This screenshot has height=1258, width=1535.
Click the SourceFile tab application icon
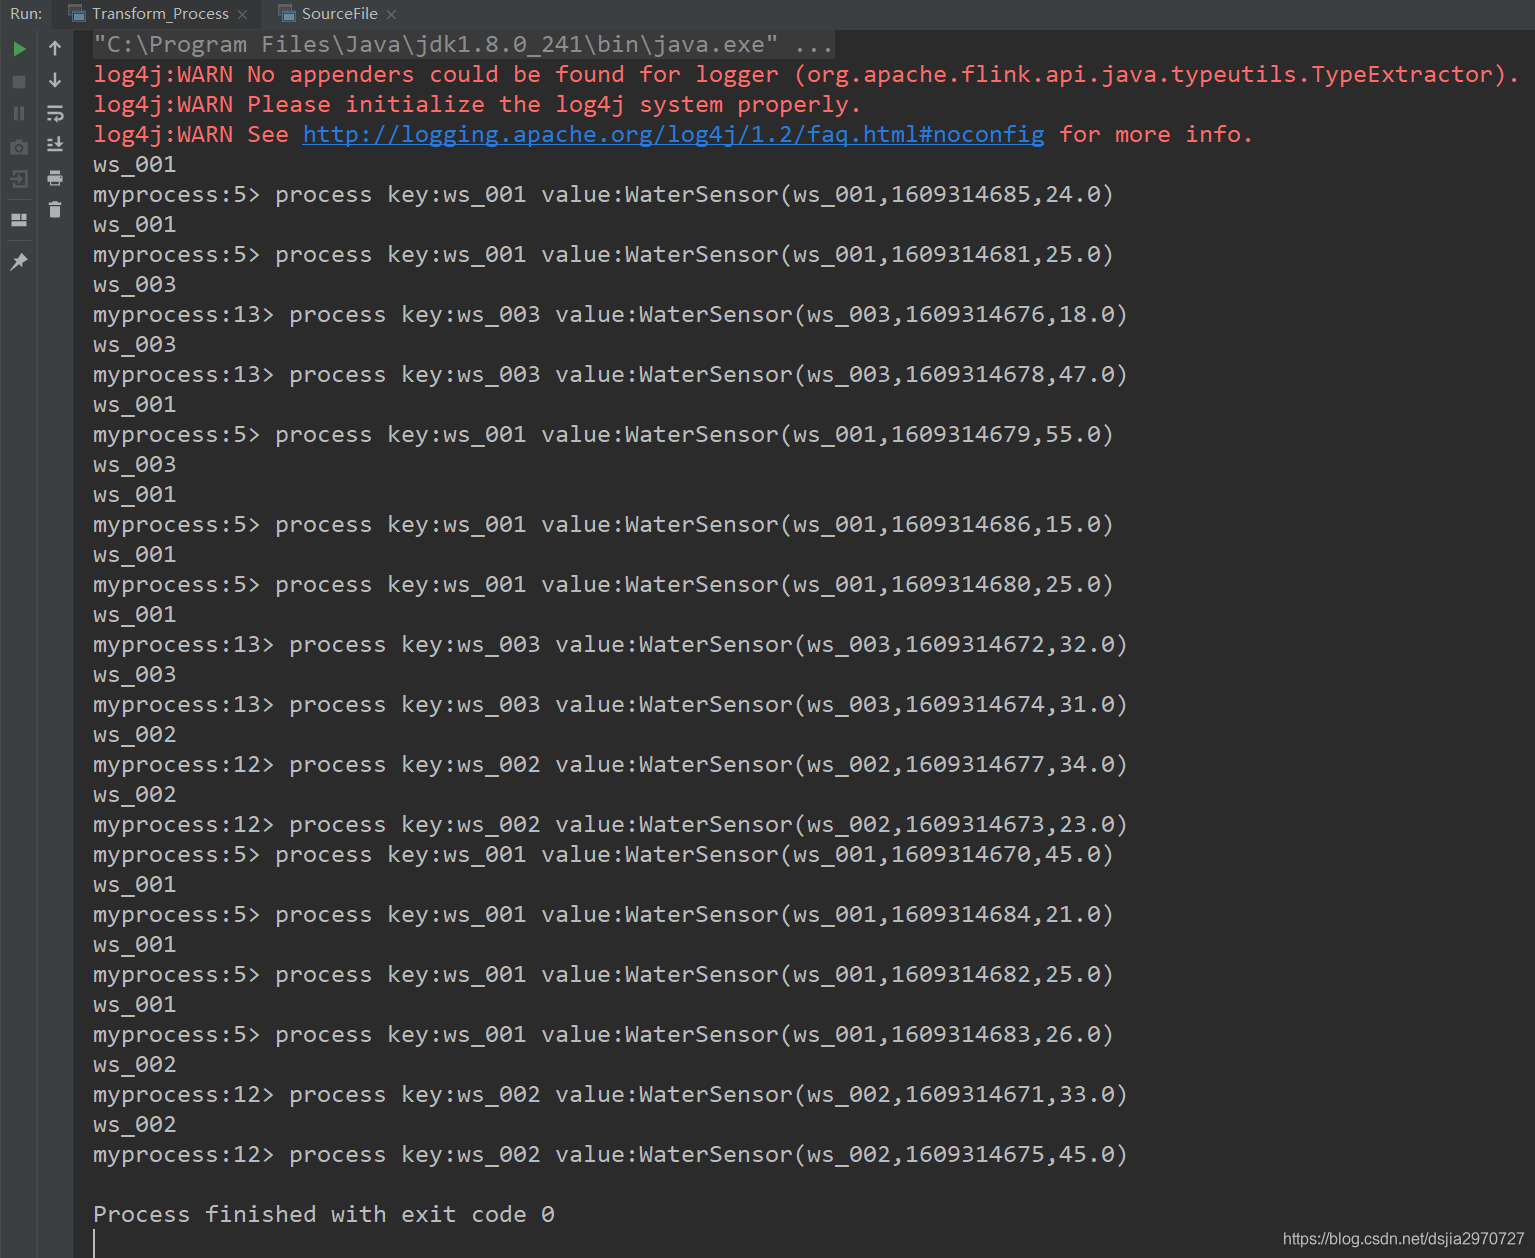(287, 14)
